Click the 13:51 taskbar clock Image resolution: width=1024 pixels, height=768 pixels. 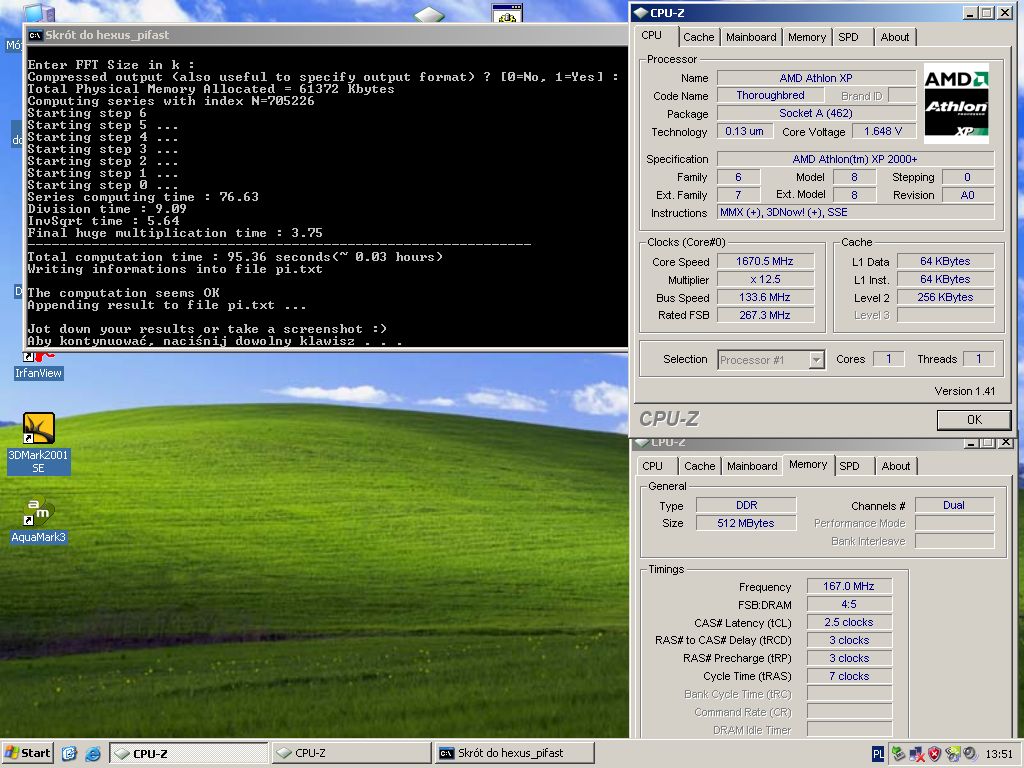click(x=999, y=754)
